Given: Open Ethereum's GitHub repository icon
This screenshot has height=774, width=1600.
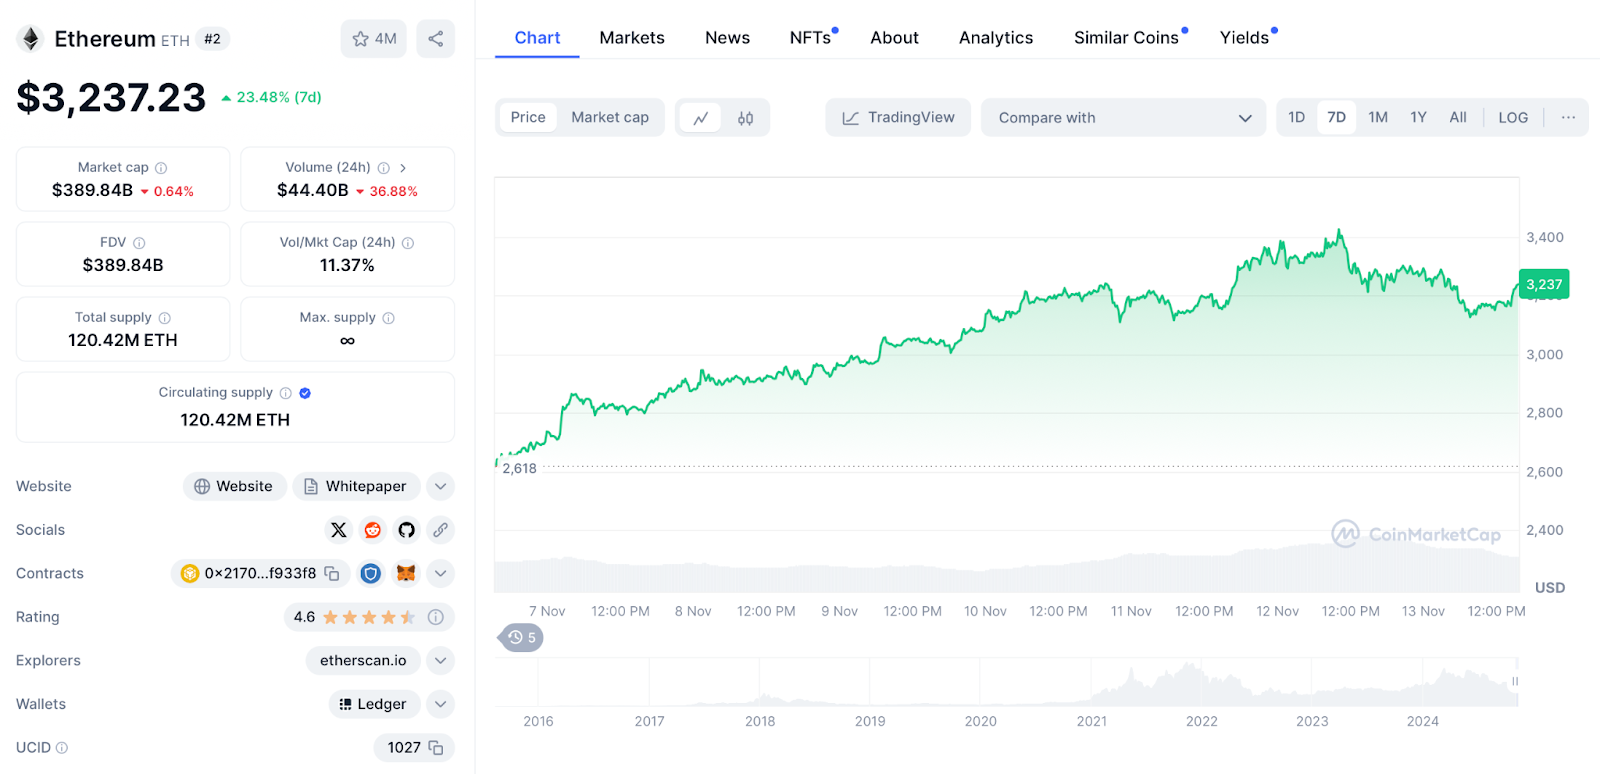Looking at the screenshot, I should click(x=406, y=530).
